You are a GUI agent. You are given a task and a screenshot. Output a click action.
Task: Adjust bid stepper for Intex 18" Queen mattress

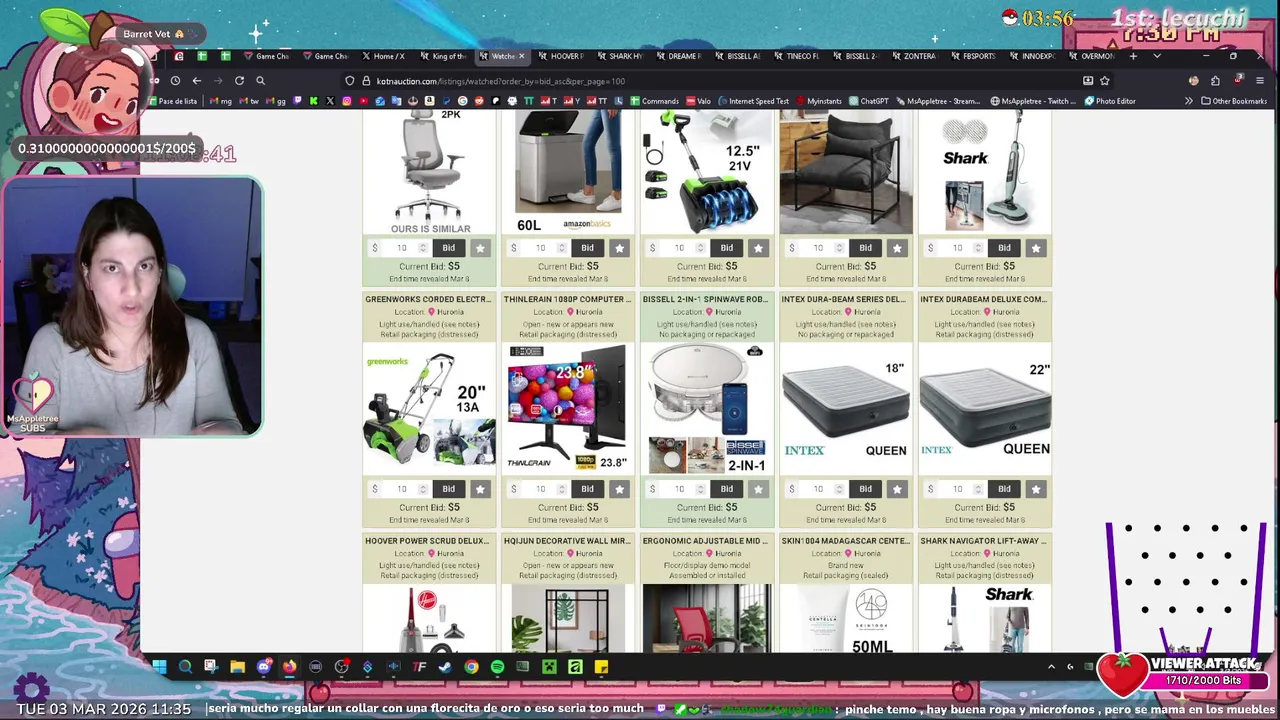click(840, 489)
